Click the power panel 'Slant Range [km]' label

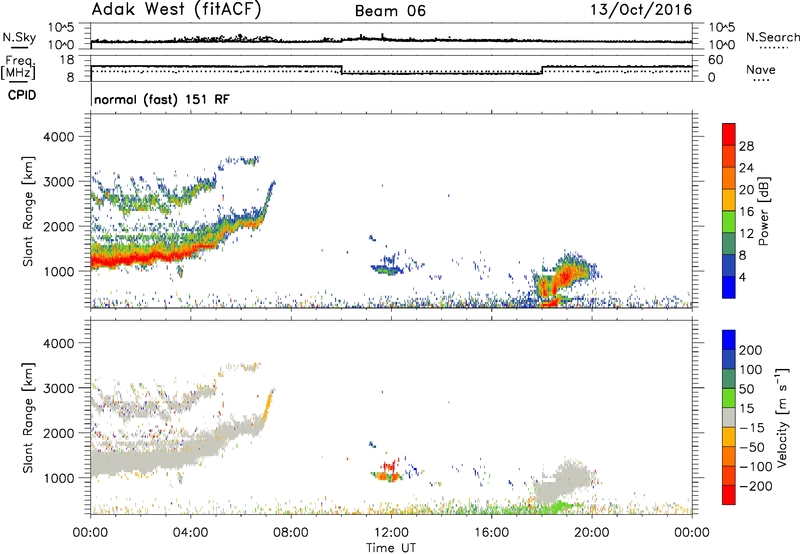(28, 211)
